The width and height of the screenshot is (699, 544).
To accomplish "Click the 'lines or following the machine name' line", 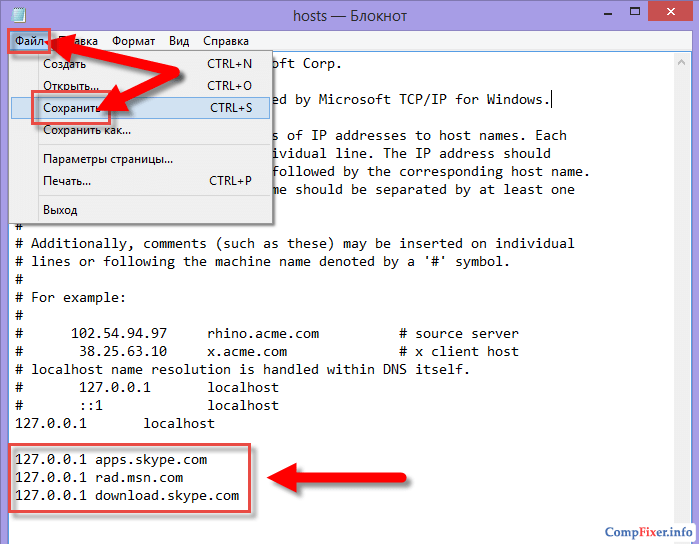I will (263, 261).
